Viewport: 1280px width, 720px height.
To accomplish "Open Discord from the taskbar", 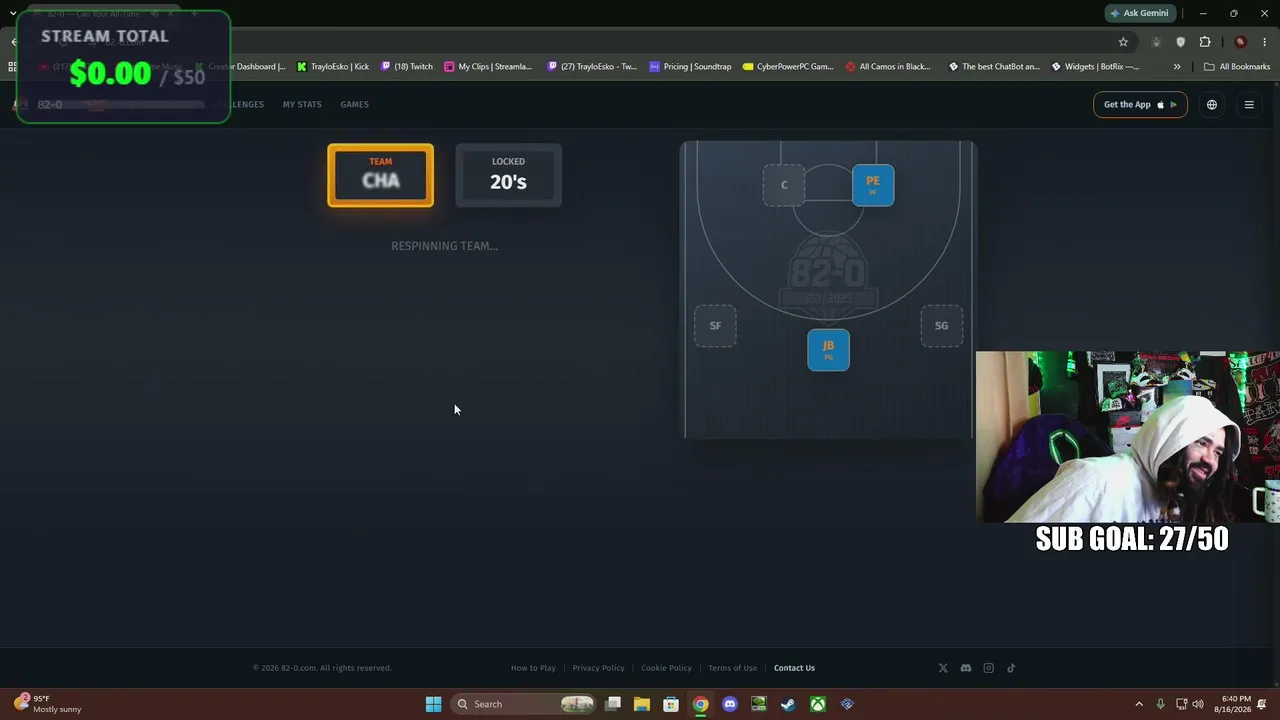I will point(730,704).
